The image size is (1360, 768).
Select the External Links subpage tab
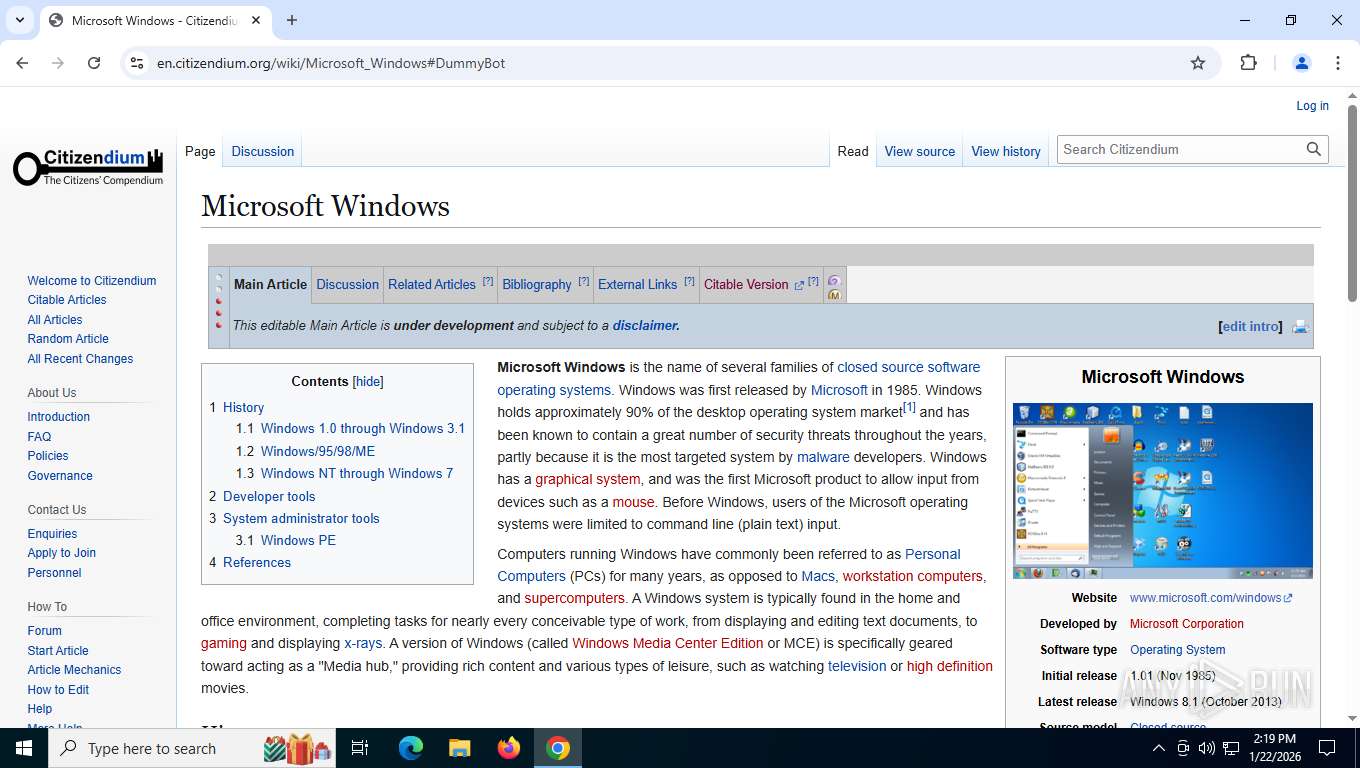(x=638, y=284)
